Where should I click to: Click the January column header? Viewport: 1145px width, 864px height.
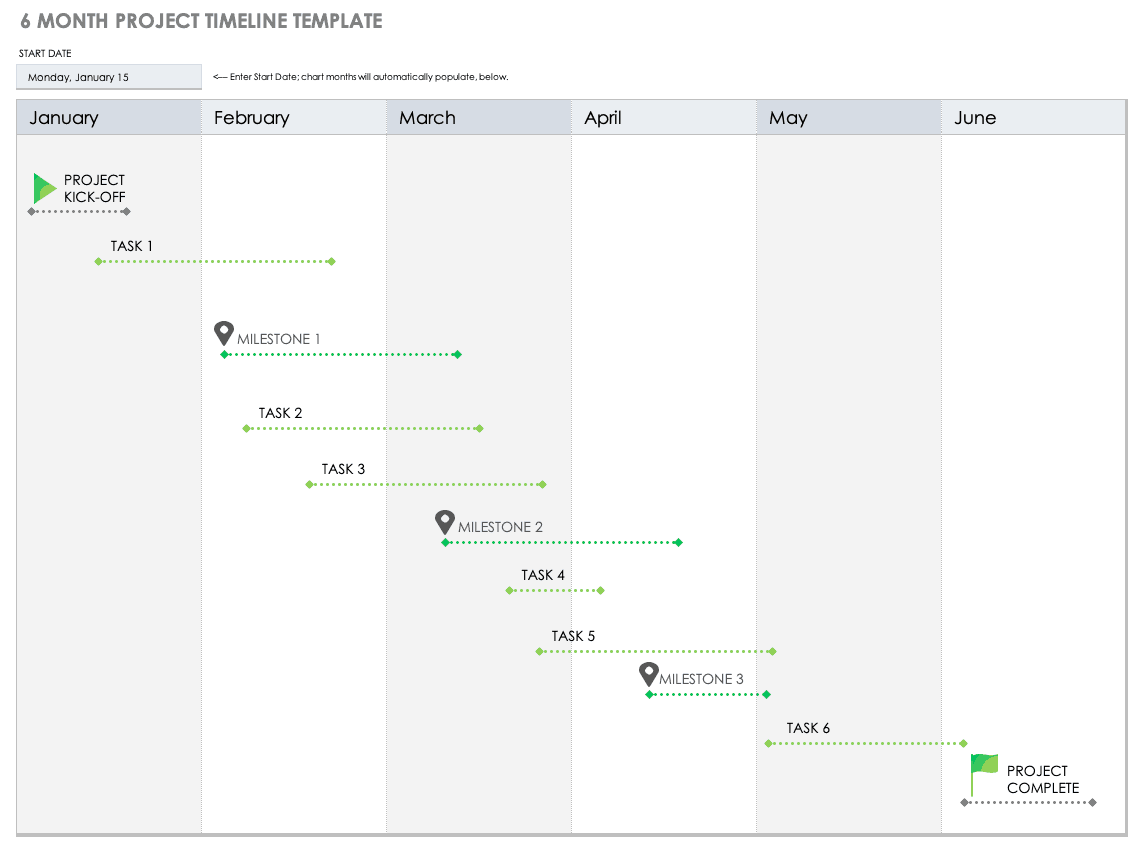[x=63, y=117]
